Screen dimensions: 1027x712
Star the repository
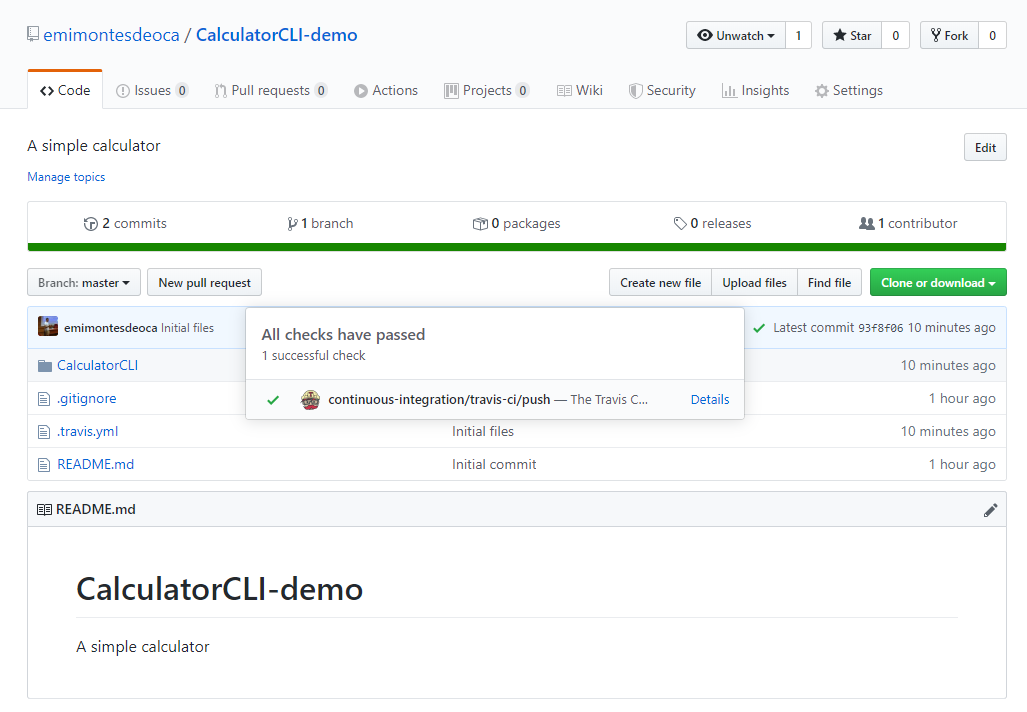coord(852,36)
